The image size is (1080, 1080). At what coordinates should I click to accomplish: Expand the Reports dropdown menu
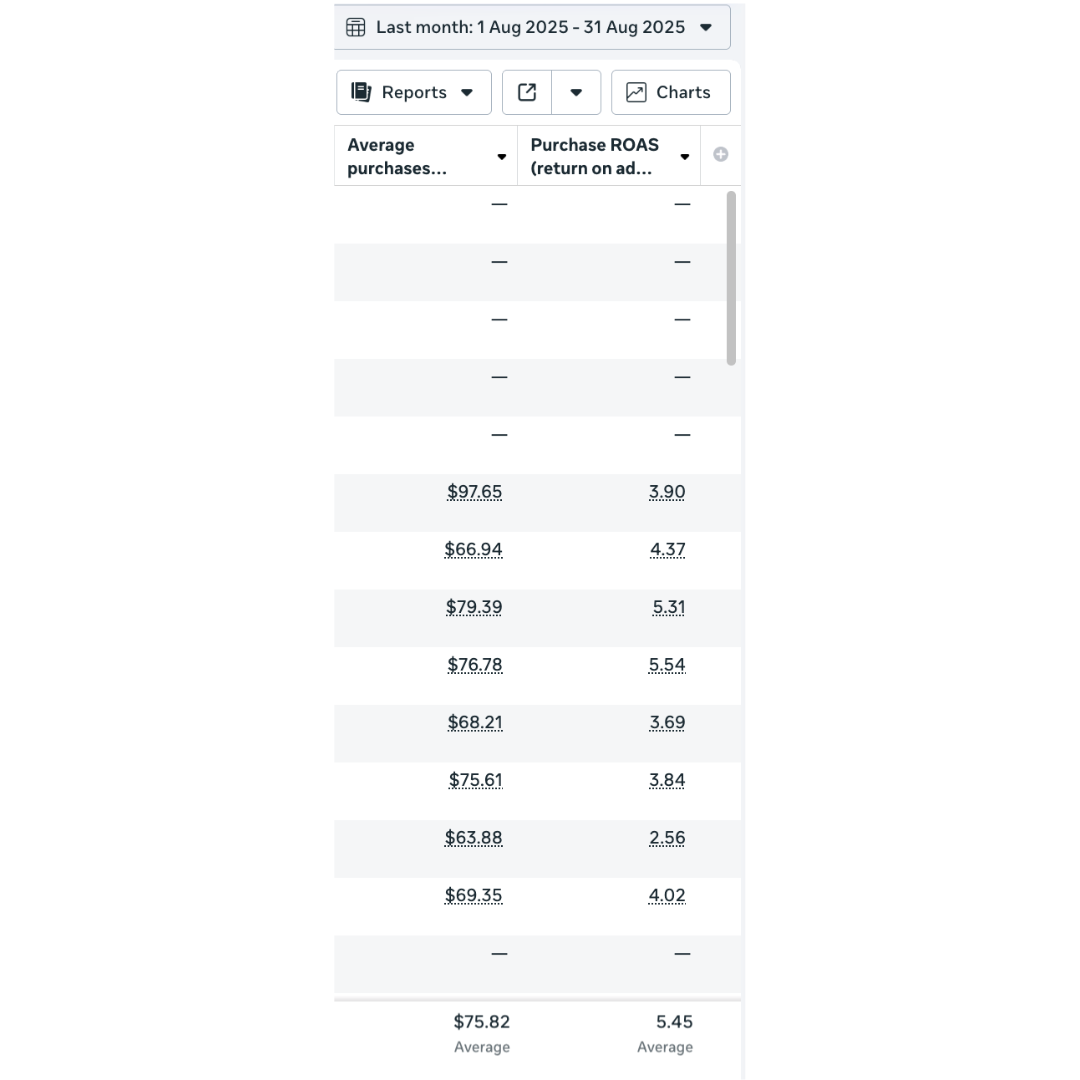point(467,93)
